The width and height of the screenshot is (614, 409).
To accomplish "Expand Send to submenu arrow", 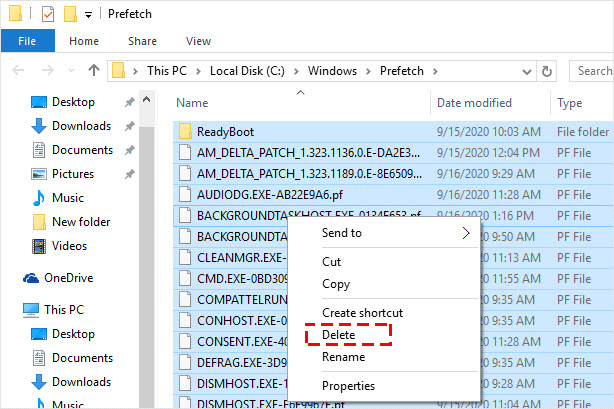I will tap(466, 233).
